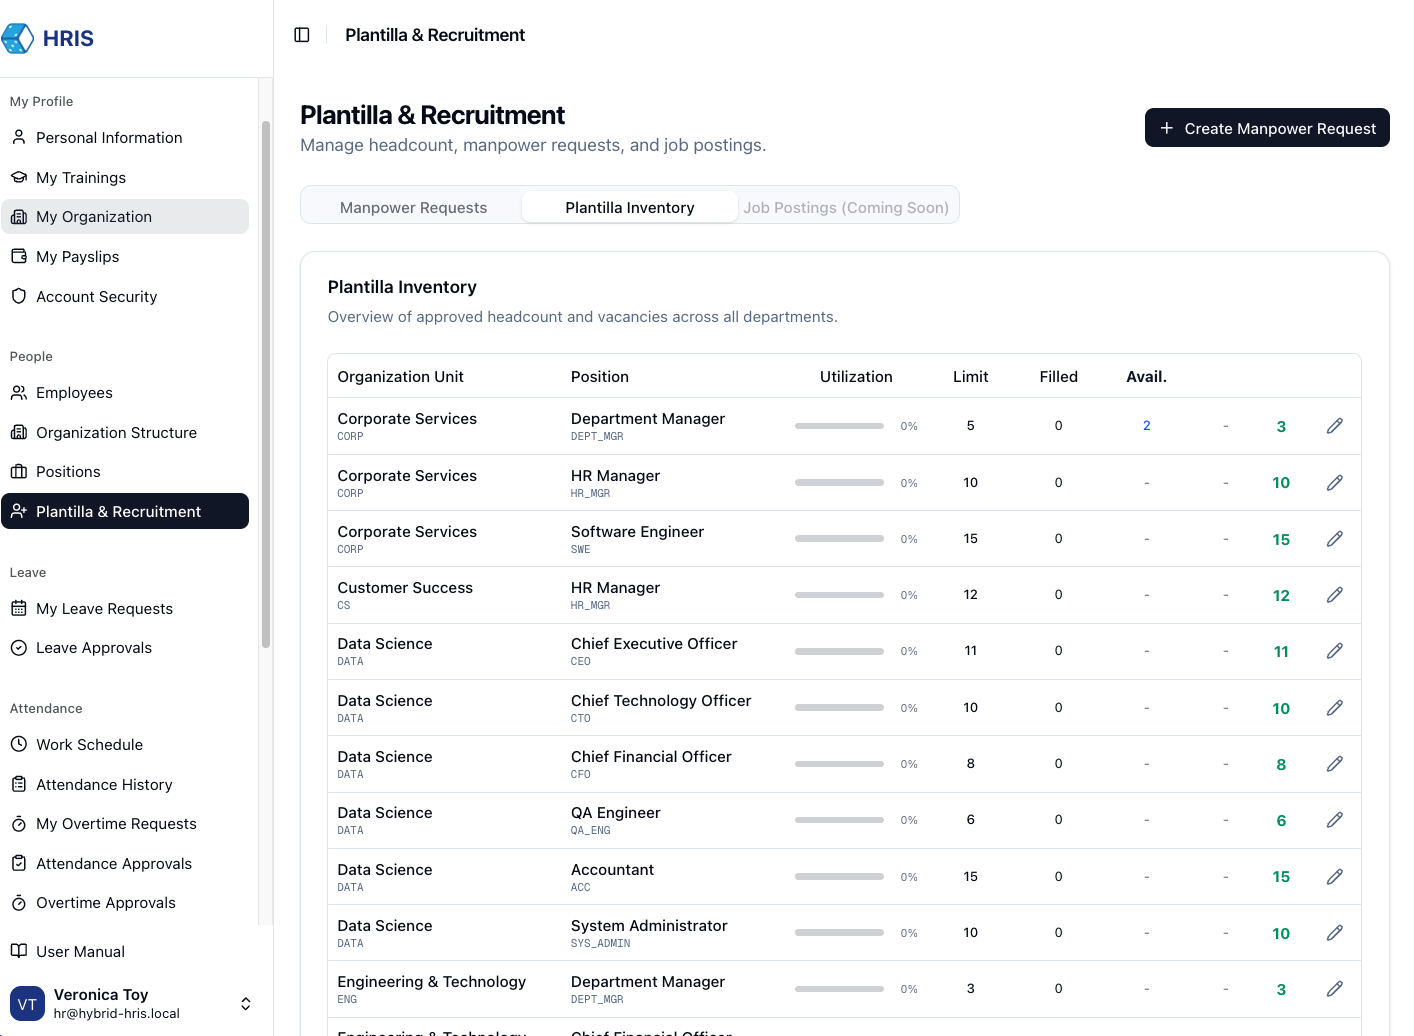Open the User Manual

point(79,951)
